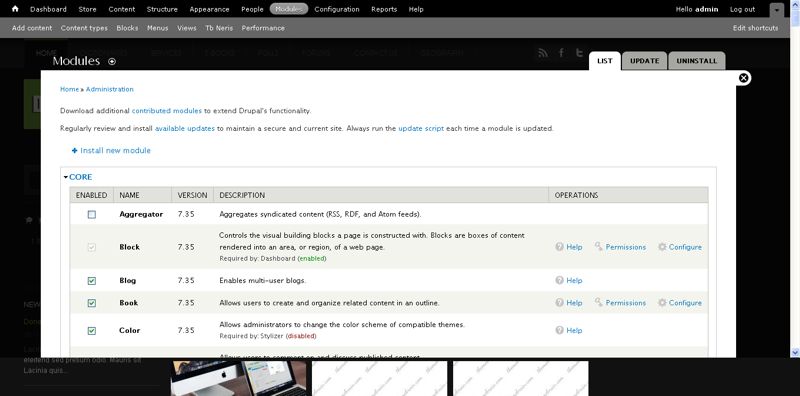Click the Views shortcut link

187,28
